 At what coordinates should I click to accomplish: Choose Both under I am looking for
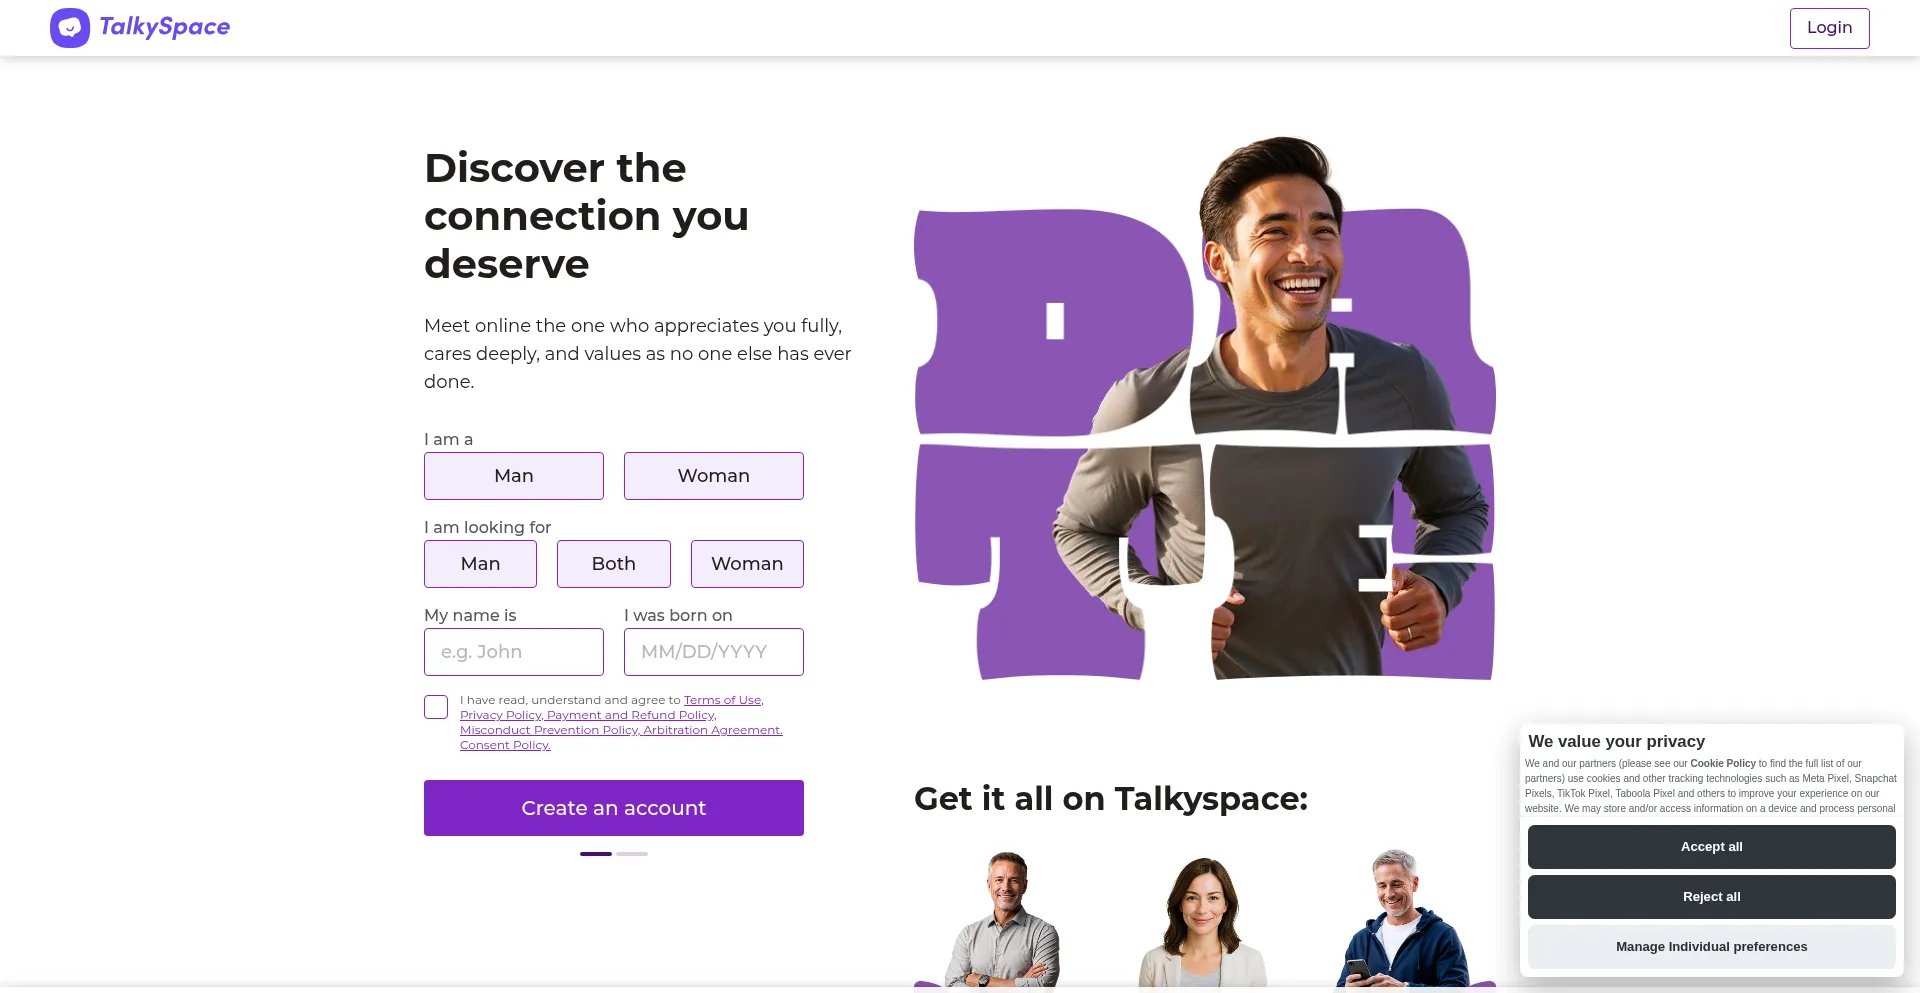pyautogui.click(x=614, y=564)
